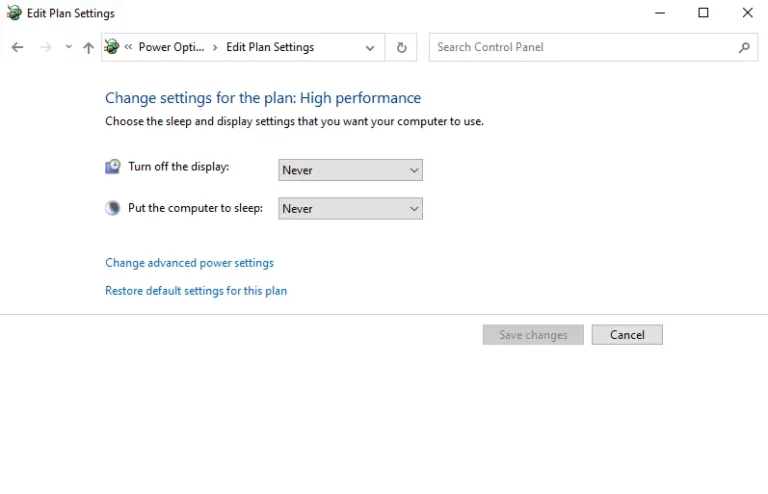768x494 pixels.
Task: Click Restore default settings for this plan
Action: [196, 291]
